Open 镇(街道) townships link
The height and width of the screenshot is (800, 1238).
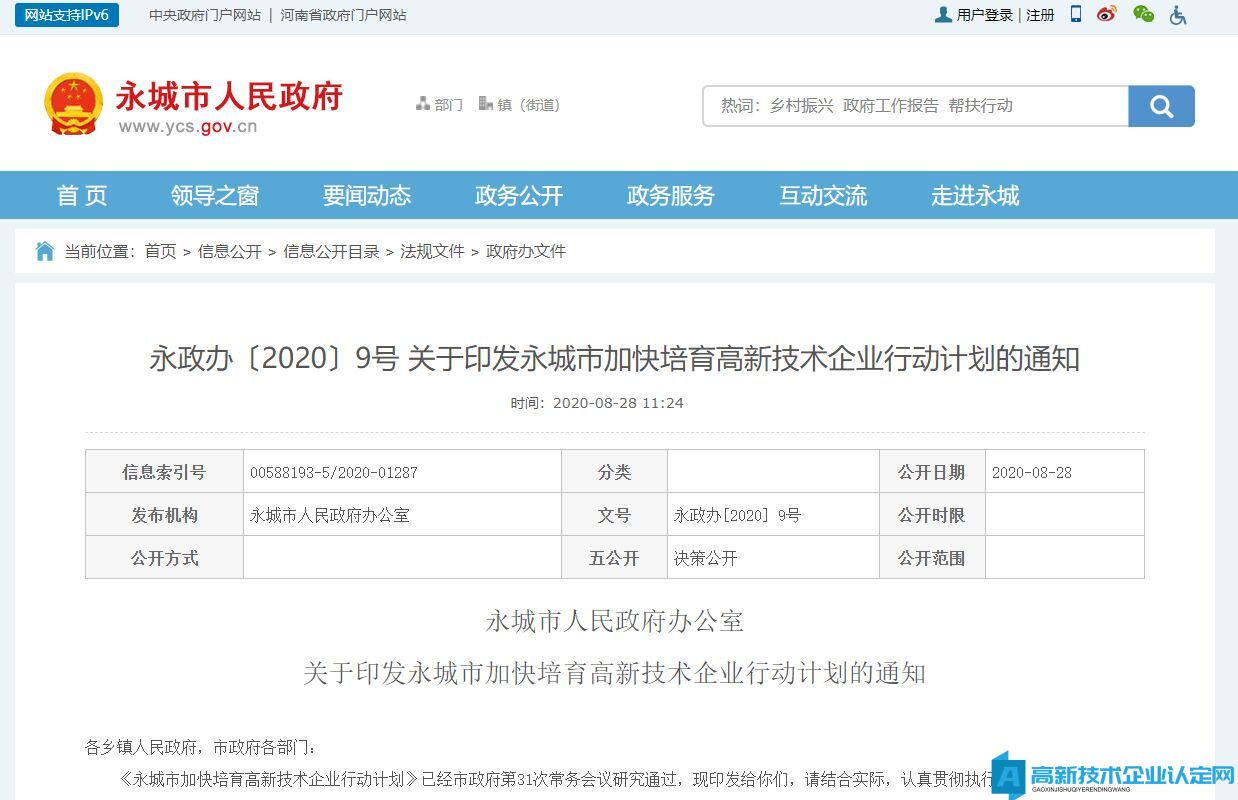tap(520, 104)
